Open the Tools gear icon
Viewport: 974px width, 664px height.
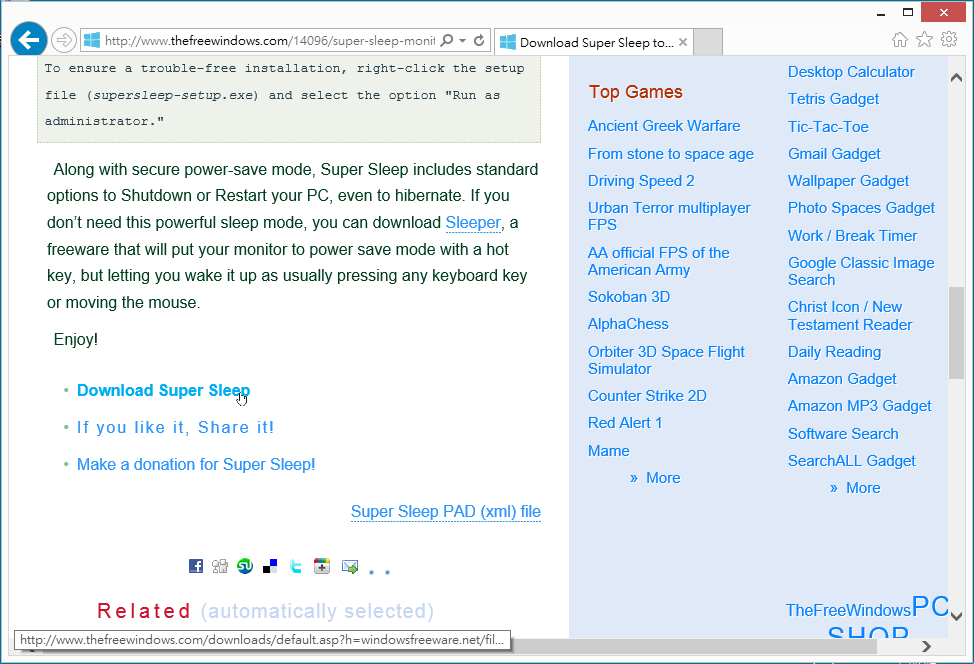coord(949,40)
